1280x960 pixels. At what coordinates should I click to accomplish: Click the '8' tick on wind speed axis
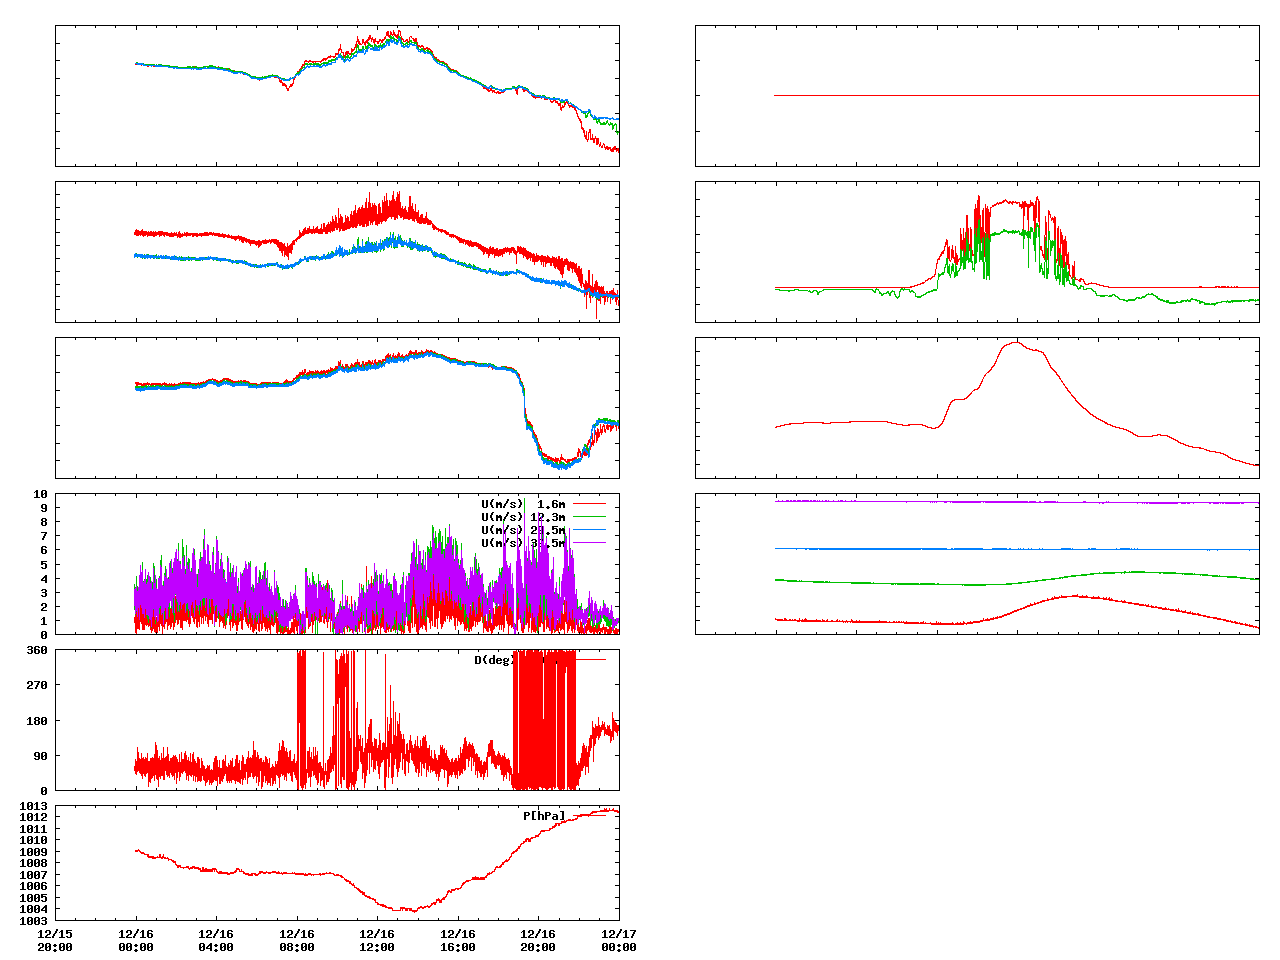coord(44,522)
